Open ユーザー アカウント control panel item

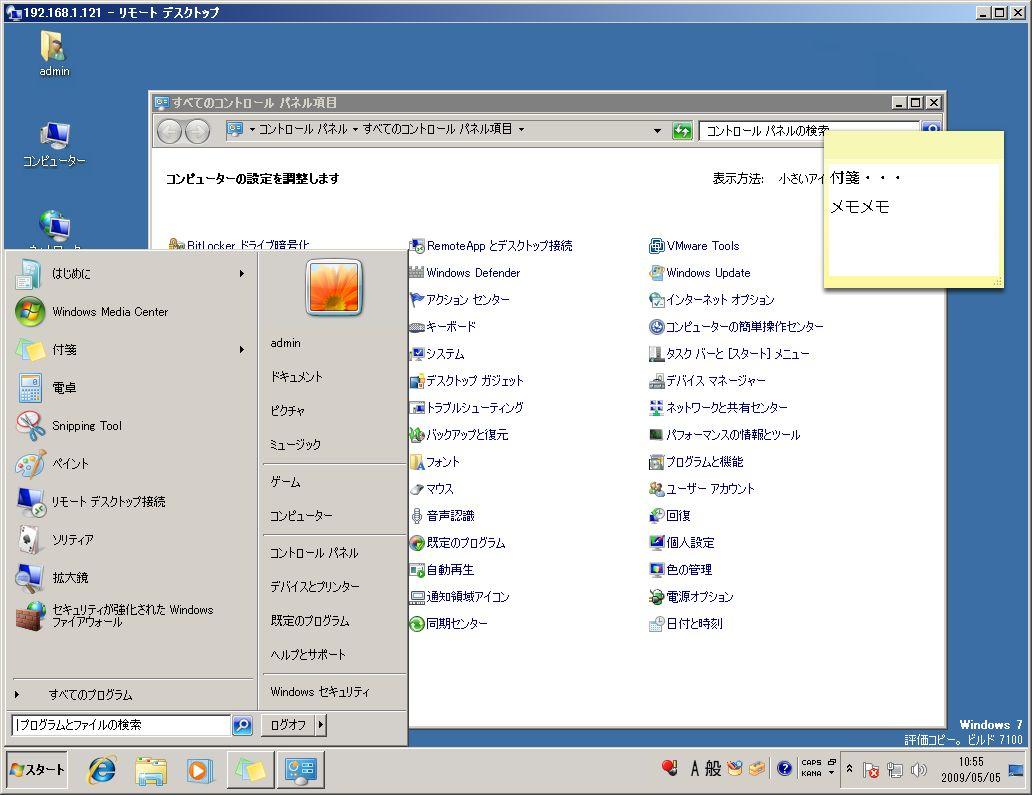702,488
